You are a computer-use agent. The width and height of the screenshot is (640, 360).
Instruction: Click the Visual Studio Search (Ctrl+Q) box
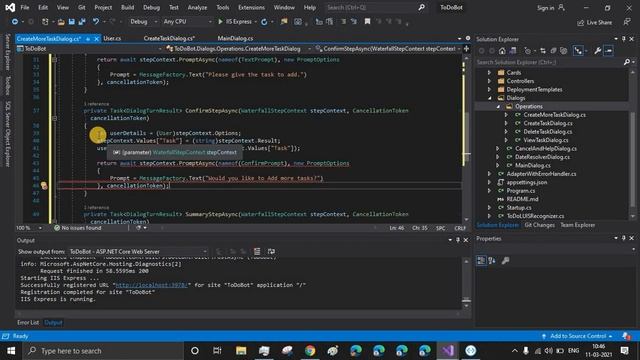[x=376, y=7]
